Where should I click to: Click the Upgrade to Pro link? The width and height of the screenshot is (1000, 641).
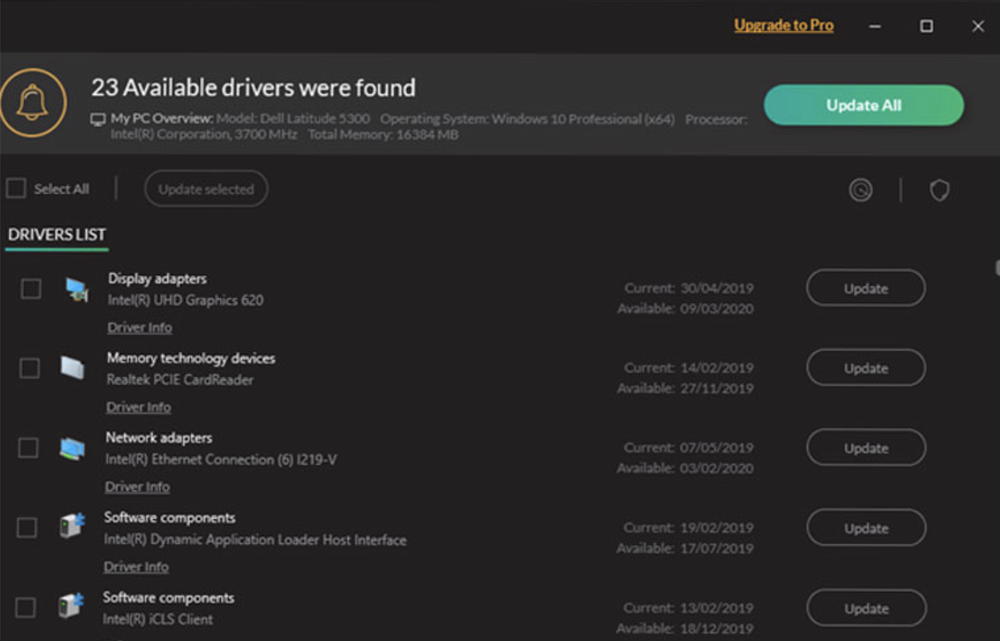coord(783,24)
